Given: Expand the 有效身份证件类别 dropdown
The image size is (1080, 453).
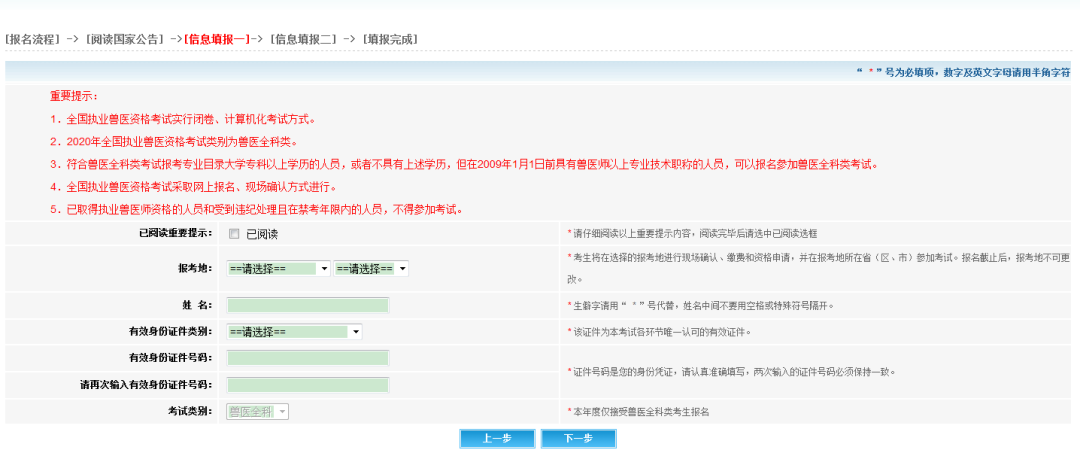Looking at the screenshot, I should point(294,332).
